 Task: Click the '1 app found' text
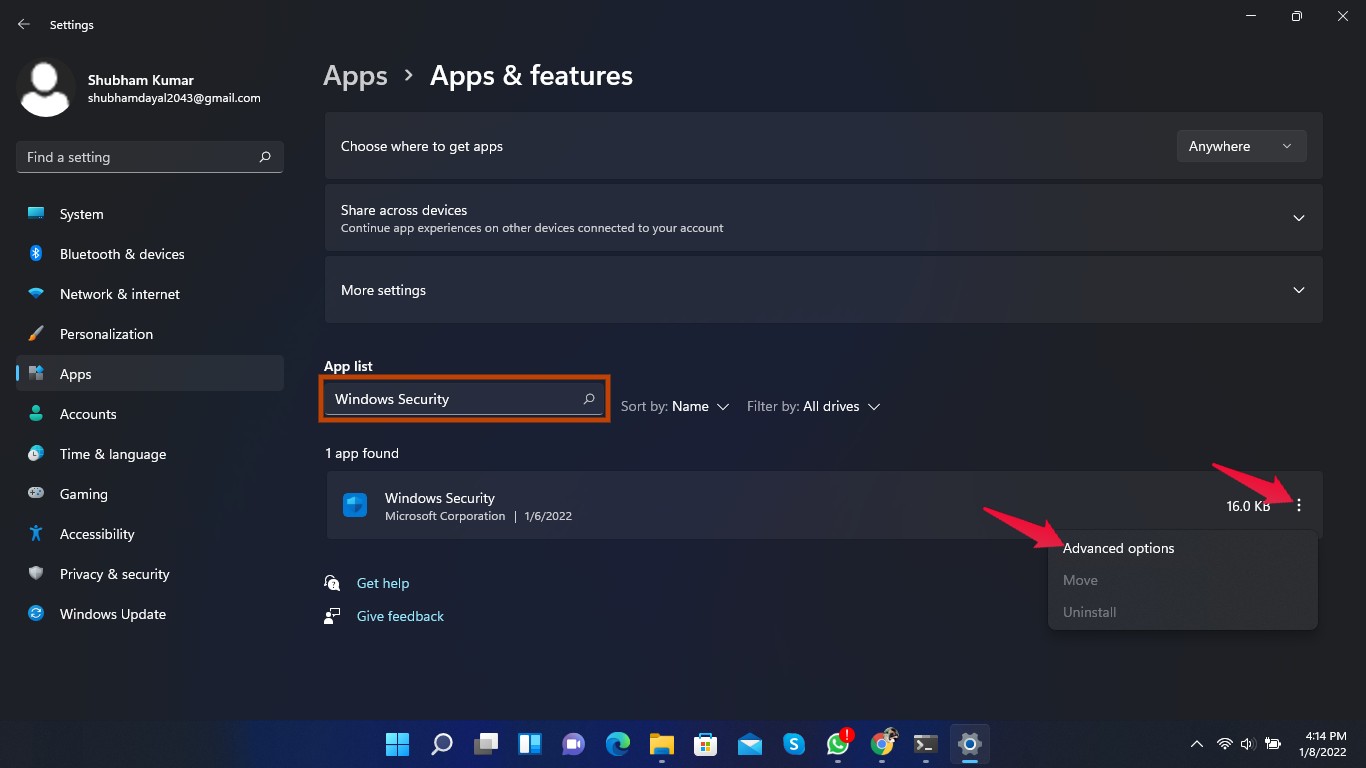coord(362,453)
